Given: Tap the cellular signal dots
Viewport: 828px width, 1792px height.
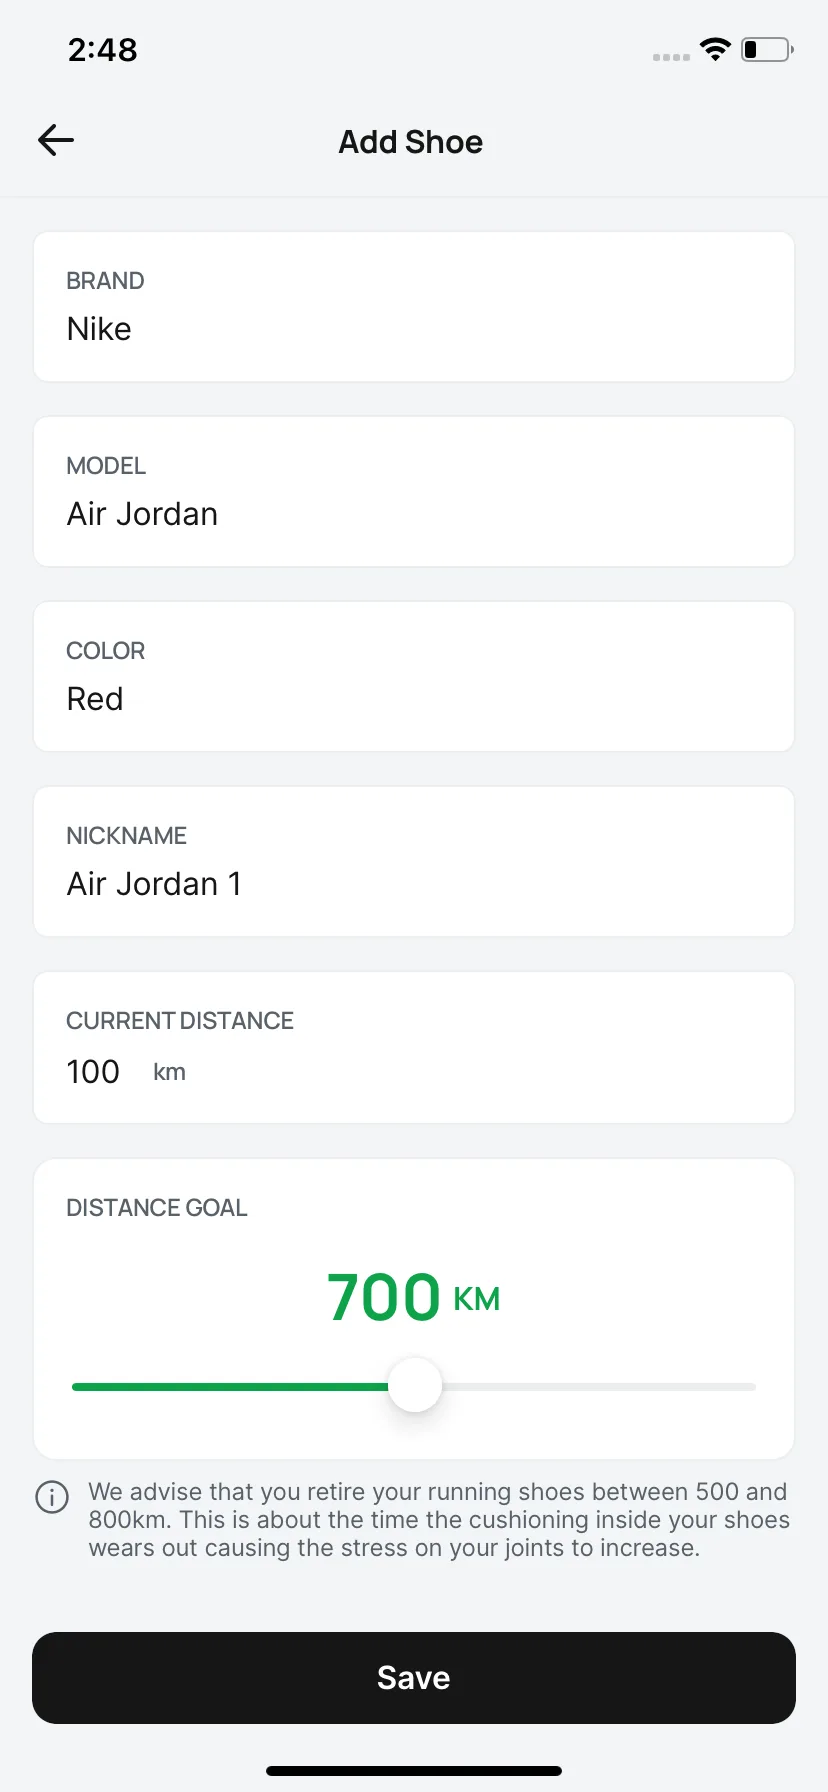Looking at the screenshot, I should pos(671,57).
